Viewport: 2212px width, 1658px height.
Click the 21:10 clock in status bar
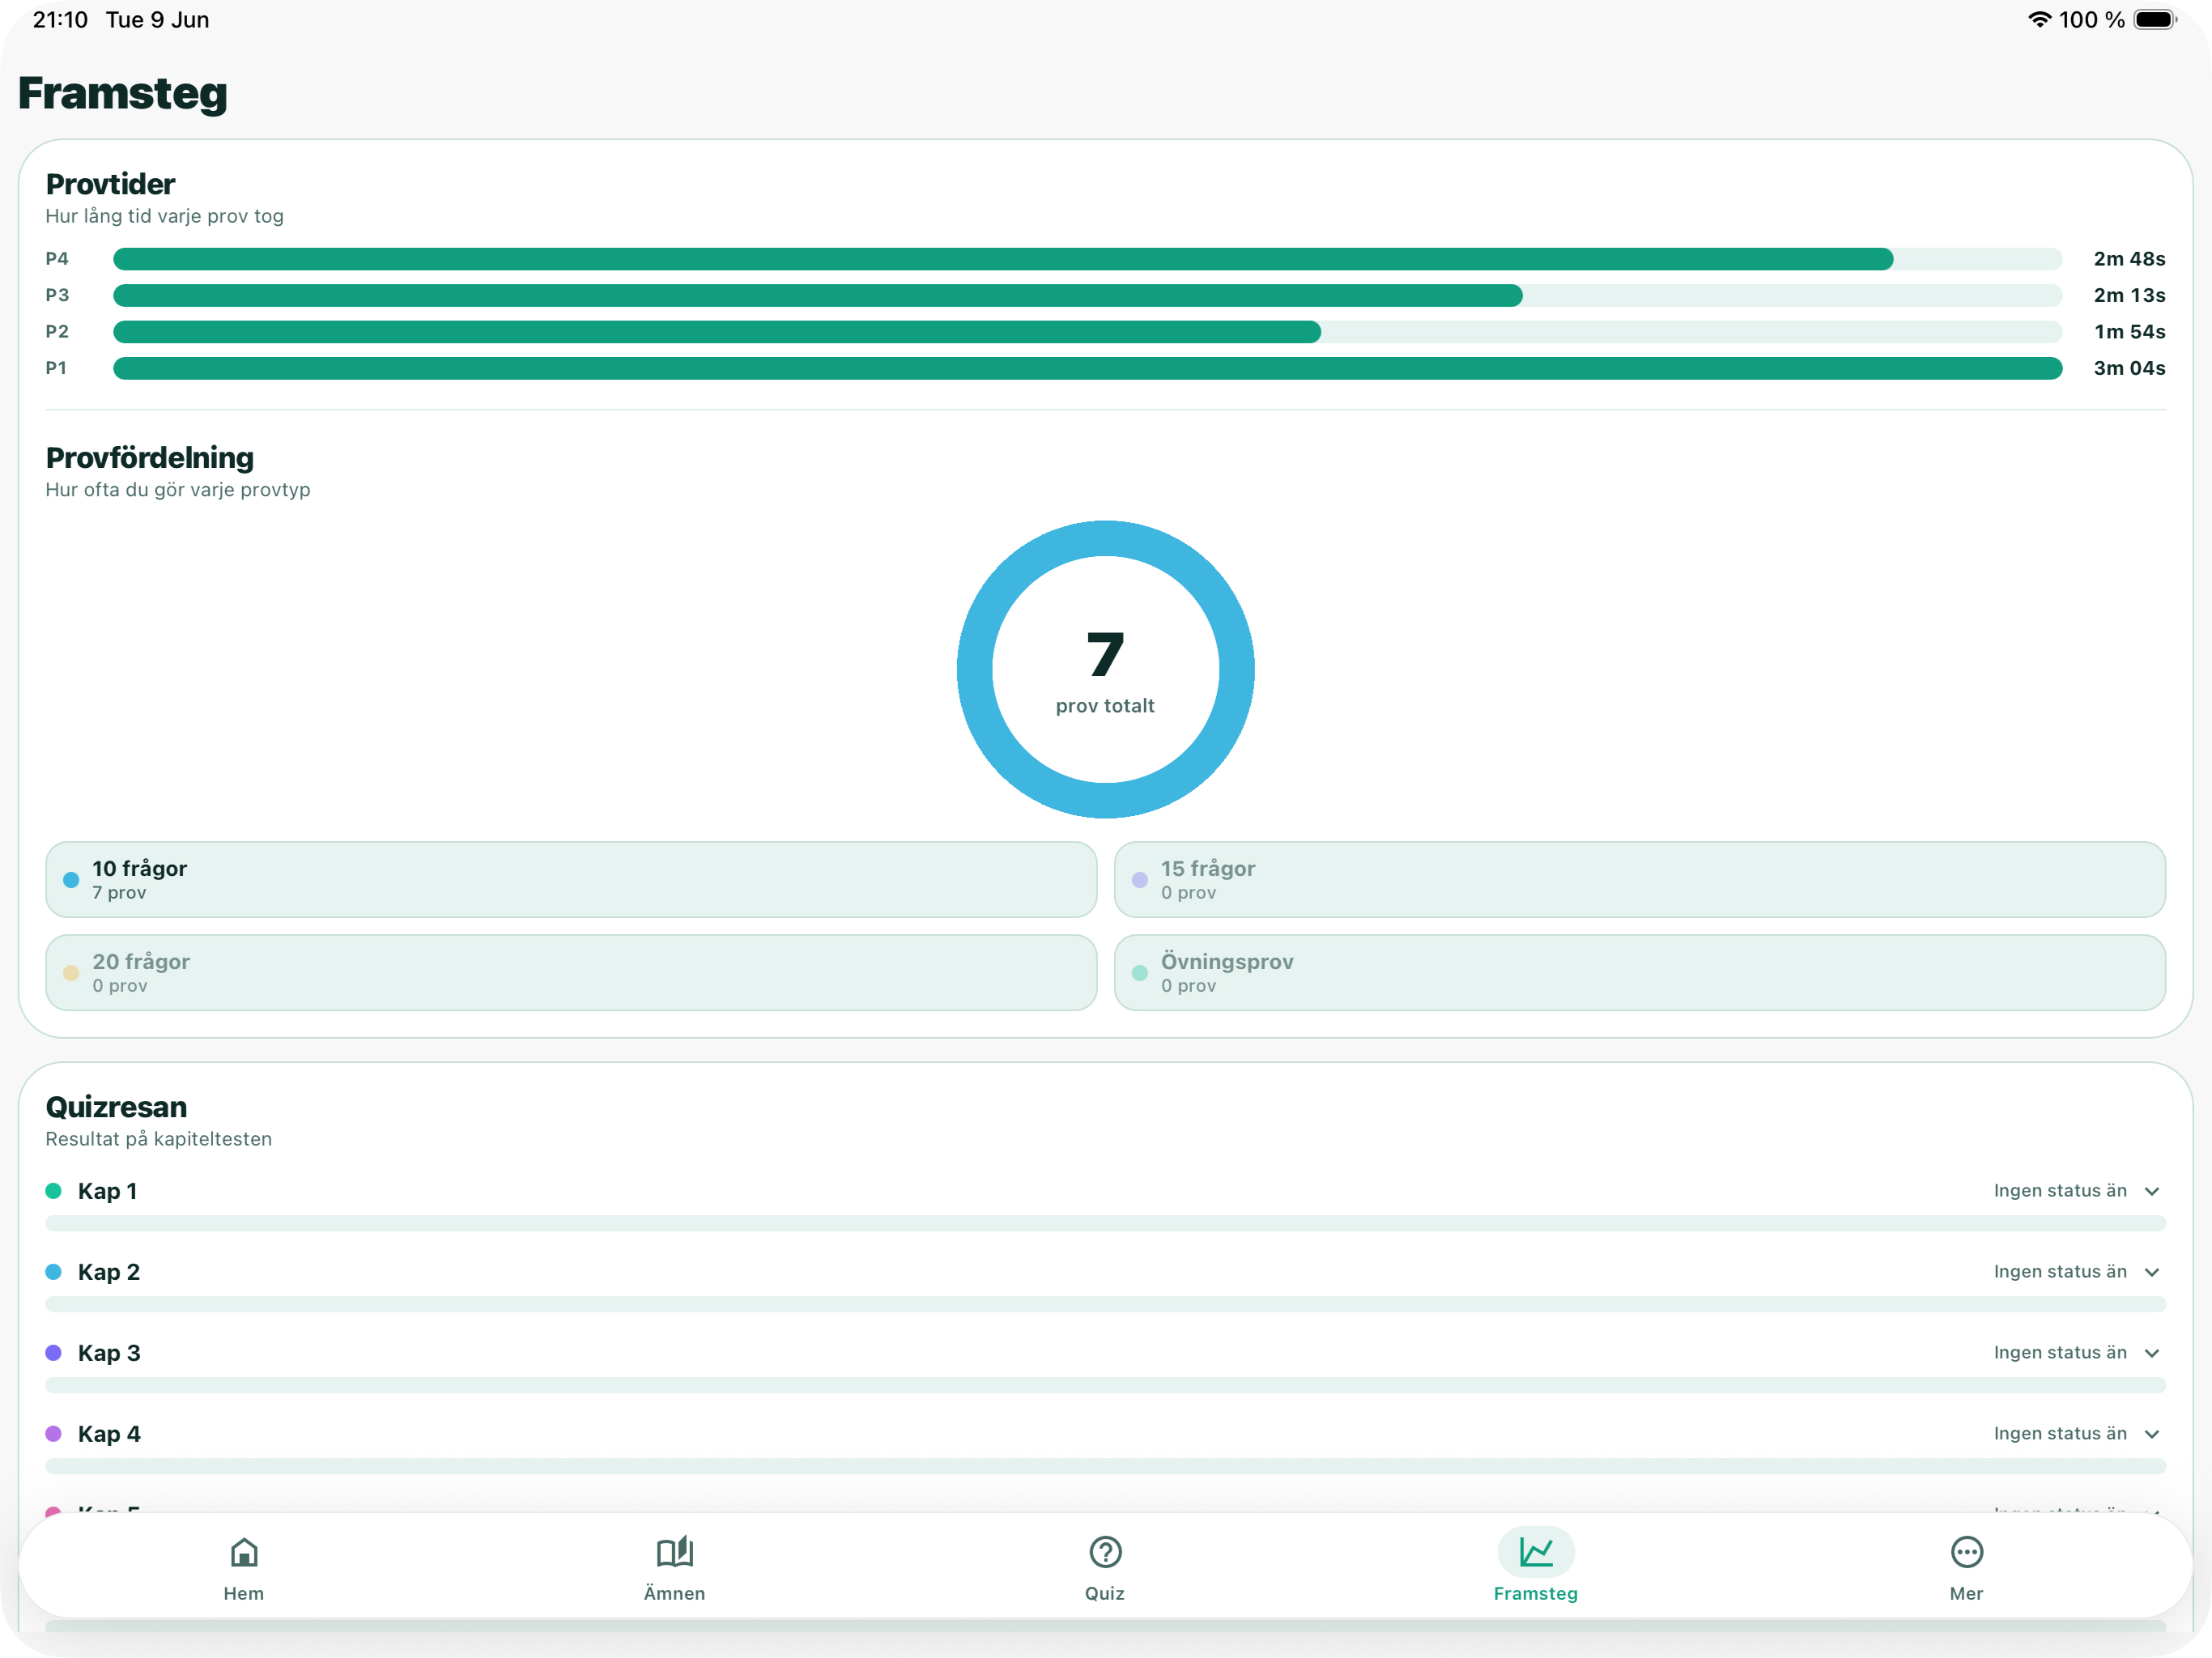click(60, 19)
